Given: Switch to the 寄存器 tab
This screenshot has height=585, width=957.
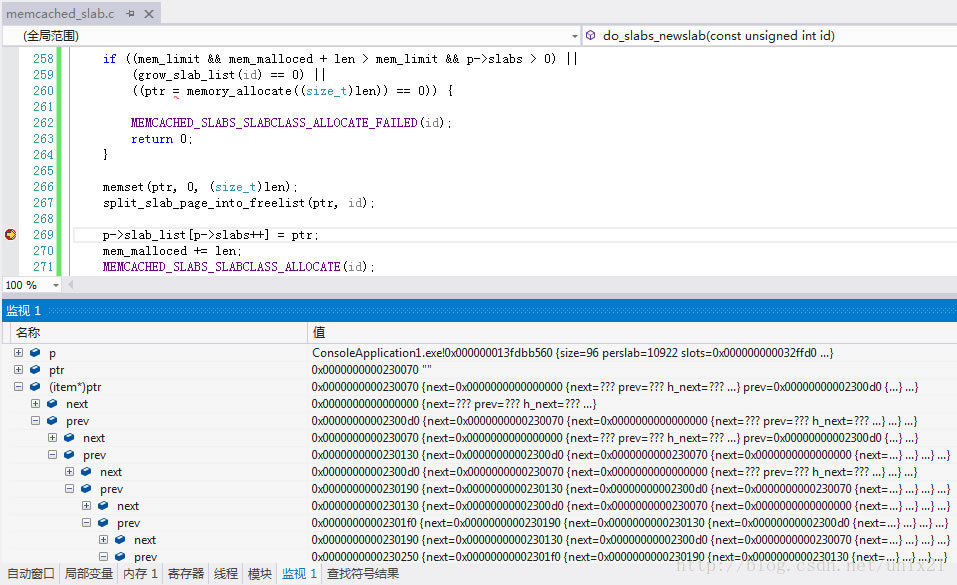Looking at the screenshot, I should click(186, 573).
